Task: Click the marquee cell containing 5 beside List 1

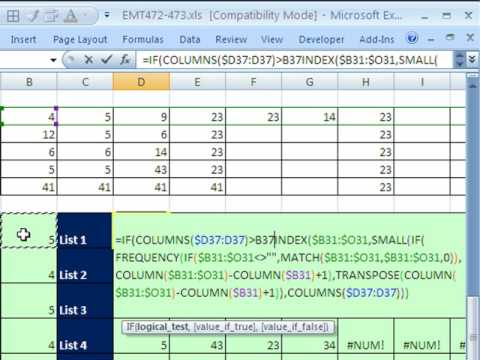Action: 29,231
